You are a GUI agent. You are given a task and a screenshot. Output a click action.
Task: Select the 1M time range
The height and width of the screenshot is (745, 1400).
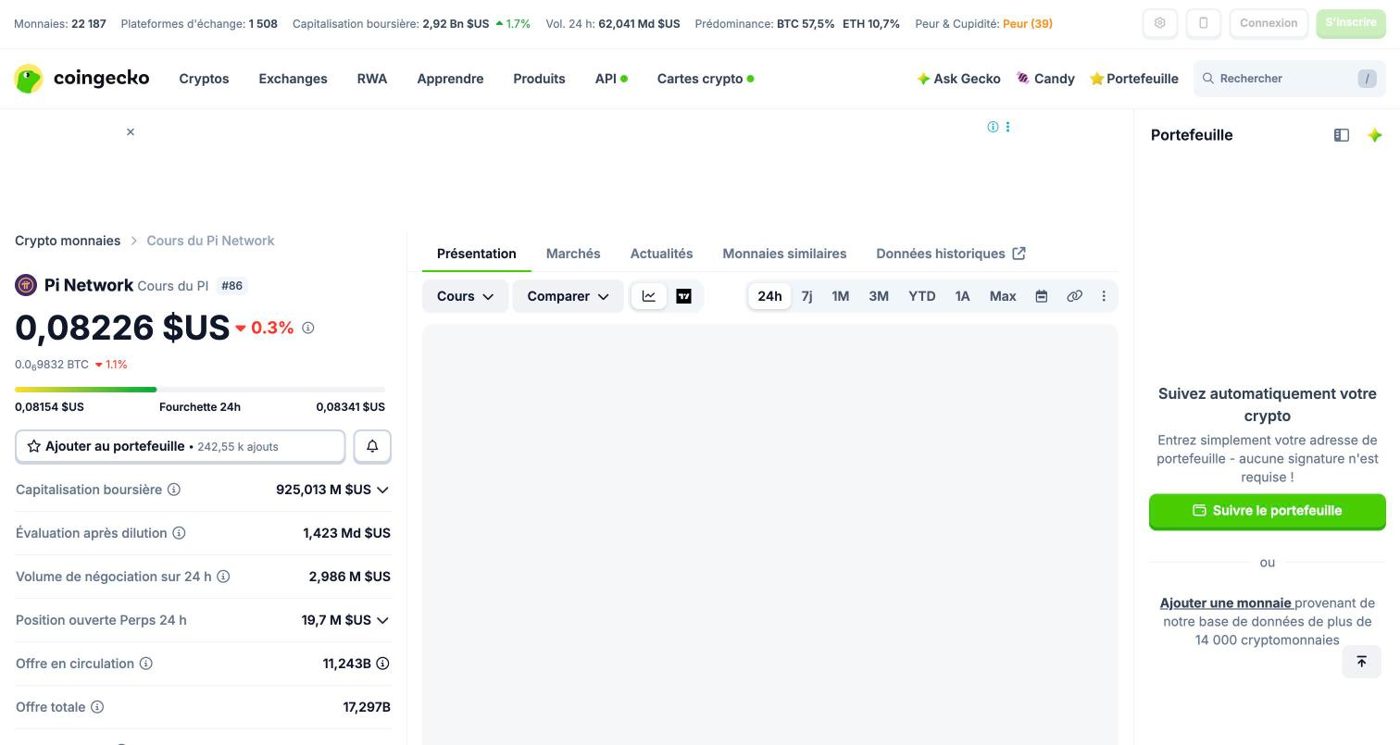(841, 296)
